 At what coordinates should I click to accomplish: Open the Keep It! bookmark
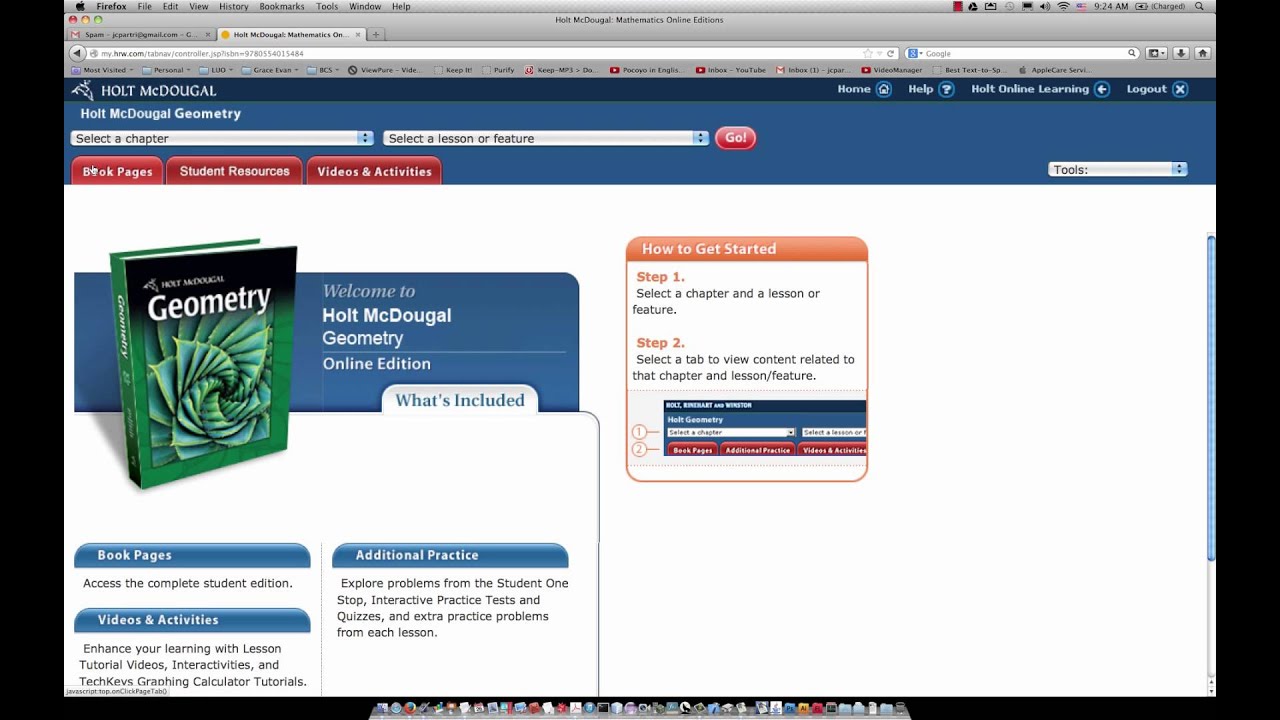pyautogui.click(x=453, y=70)
